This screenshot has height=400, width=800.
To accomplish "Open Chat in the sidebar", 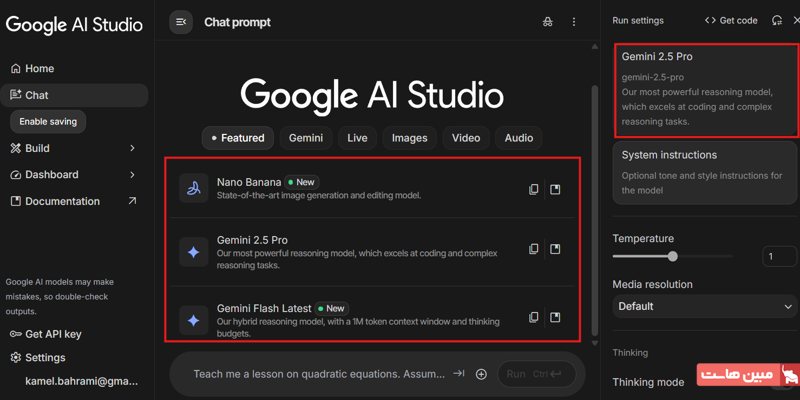I will pyautogui.click(x=74, y=95).
